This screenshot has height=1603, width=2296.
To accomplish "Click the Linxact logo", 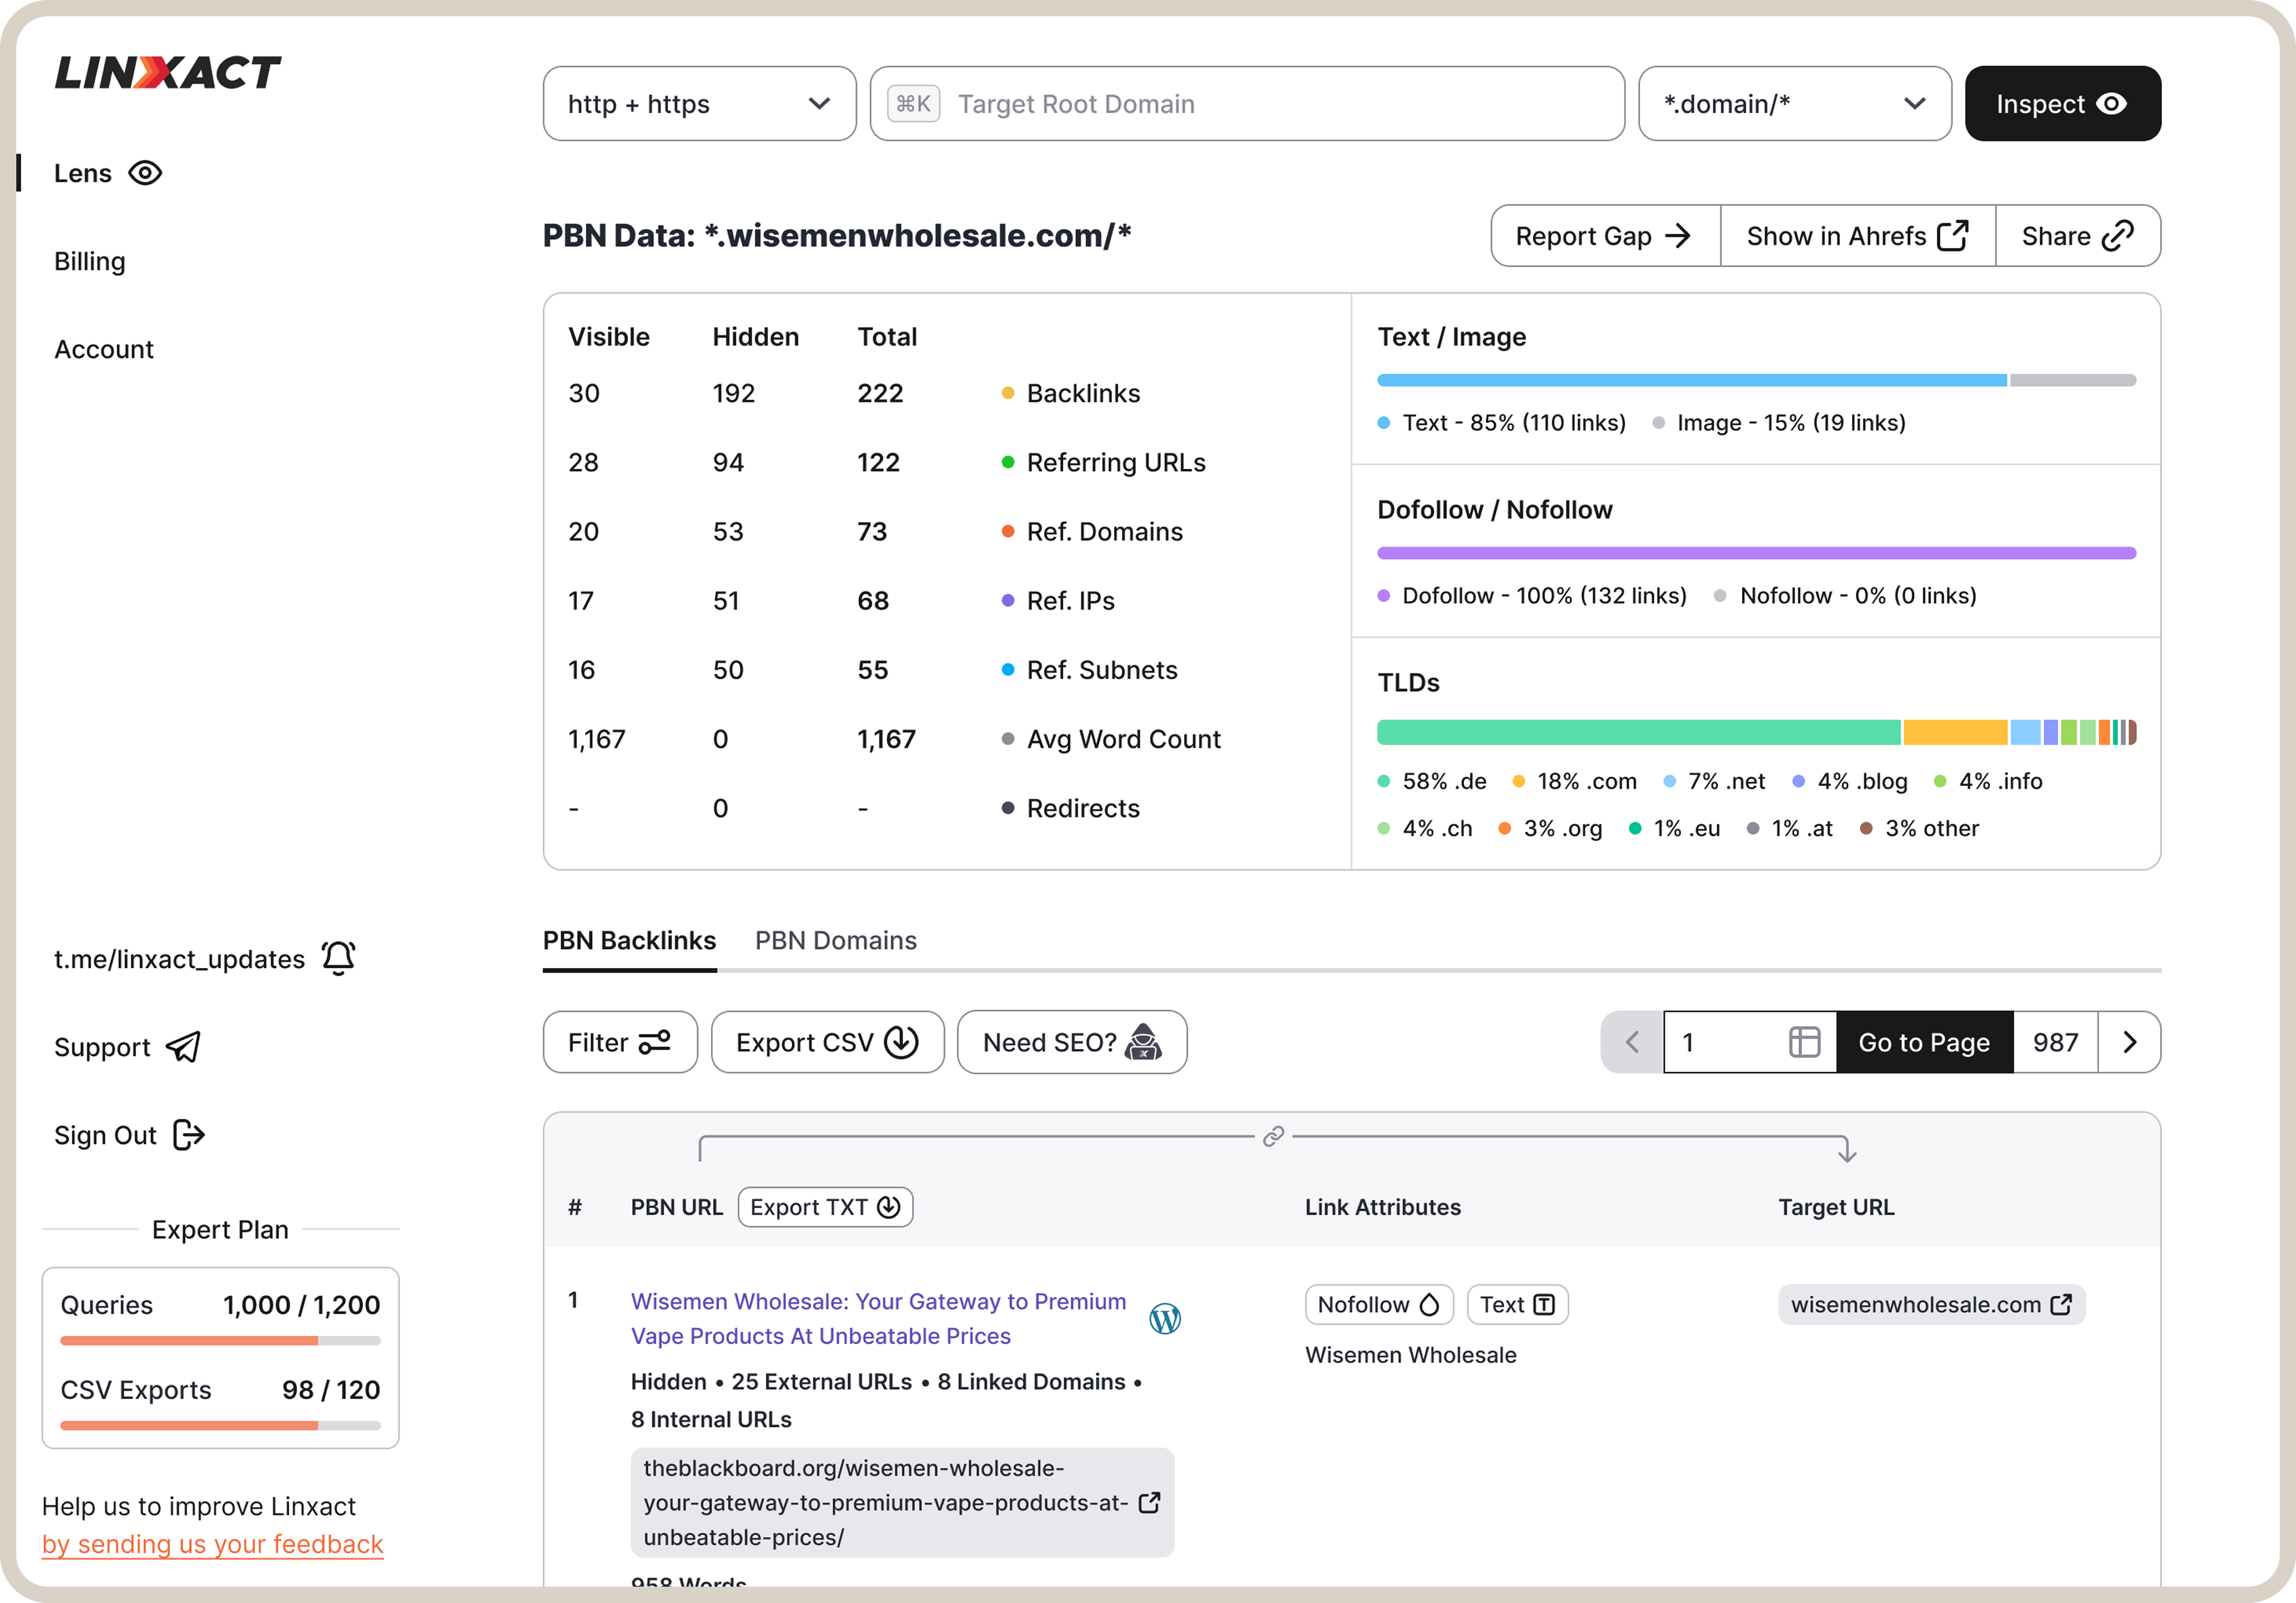I will (x=168, y=72).
